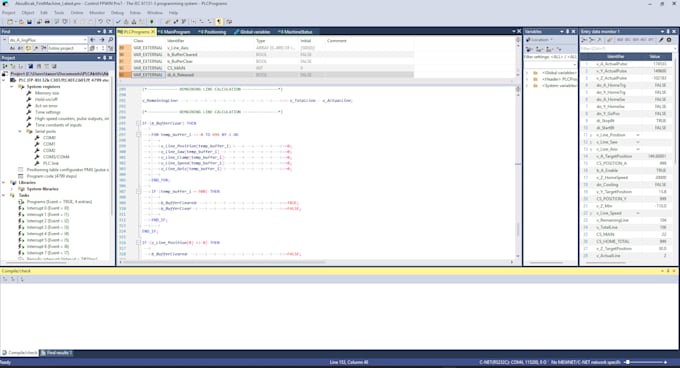This screenshot has width=680, height=368.
Task: Click the Open project folder icon
Action: [x=21, y=21]
